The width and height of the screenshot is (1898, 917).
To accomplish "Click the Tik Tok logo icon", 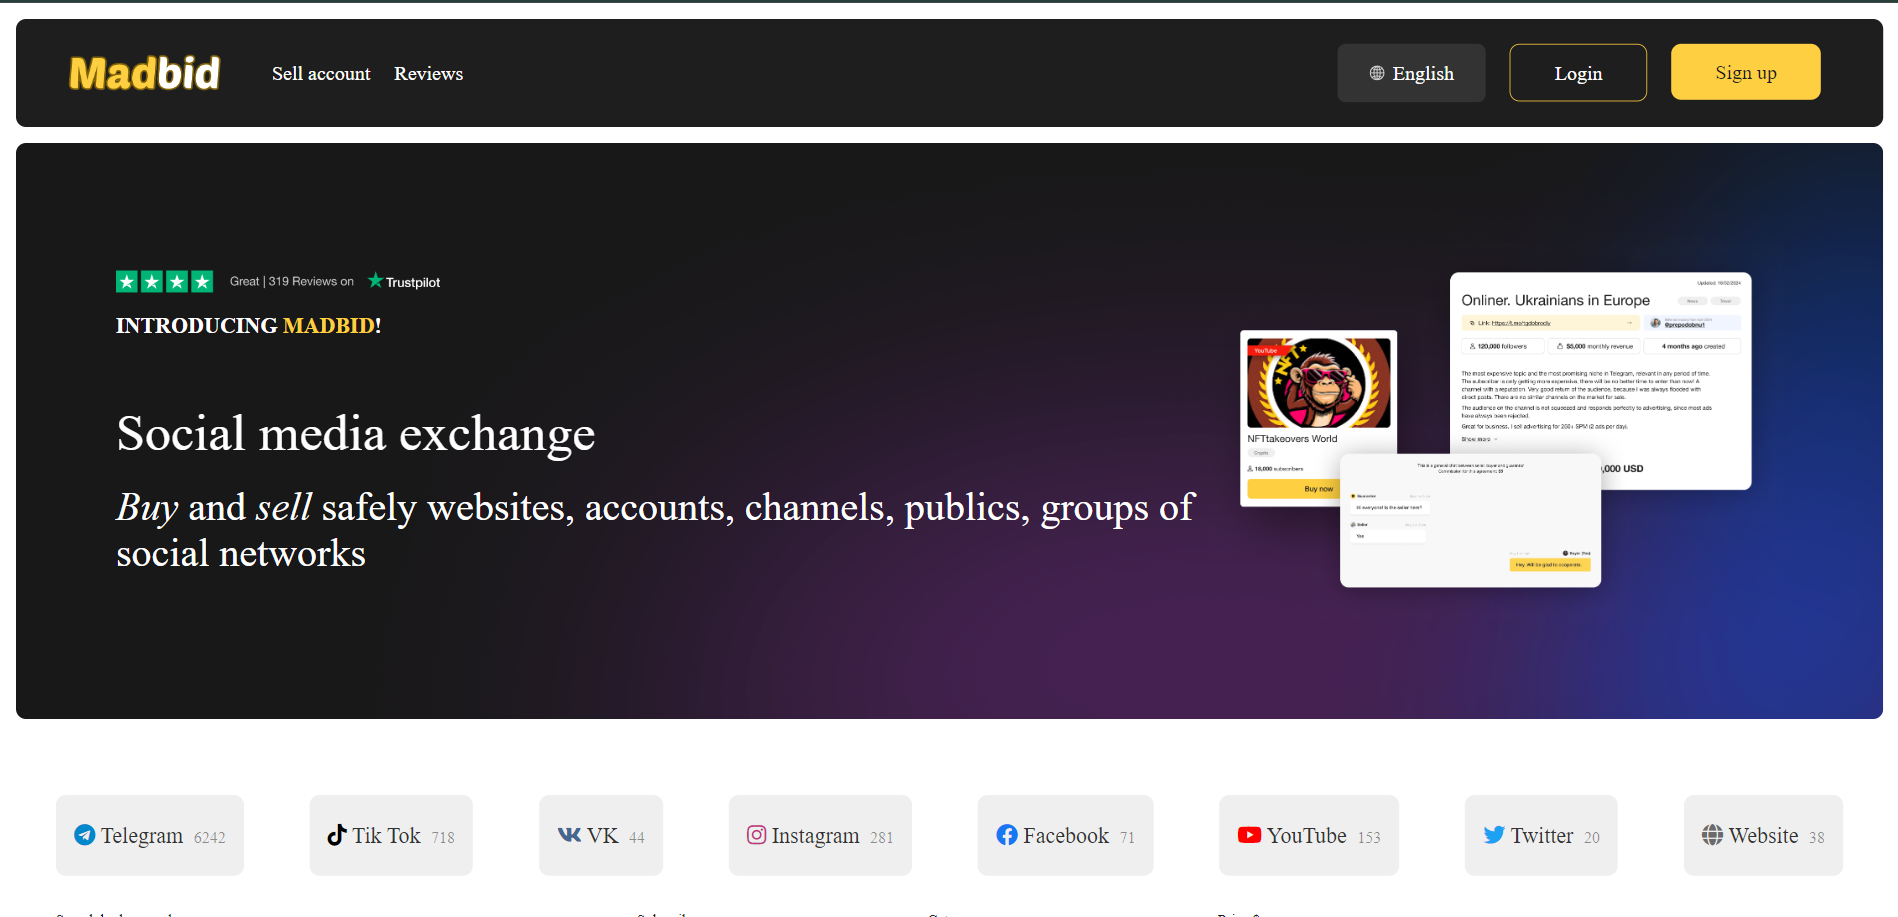I will [x=337, y=835].
